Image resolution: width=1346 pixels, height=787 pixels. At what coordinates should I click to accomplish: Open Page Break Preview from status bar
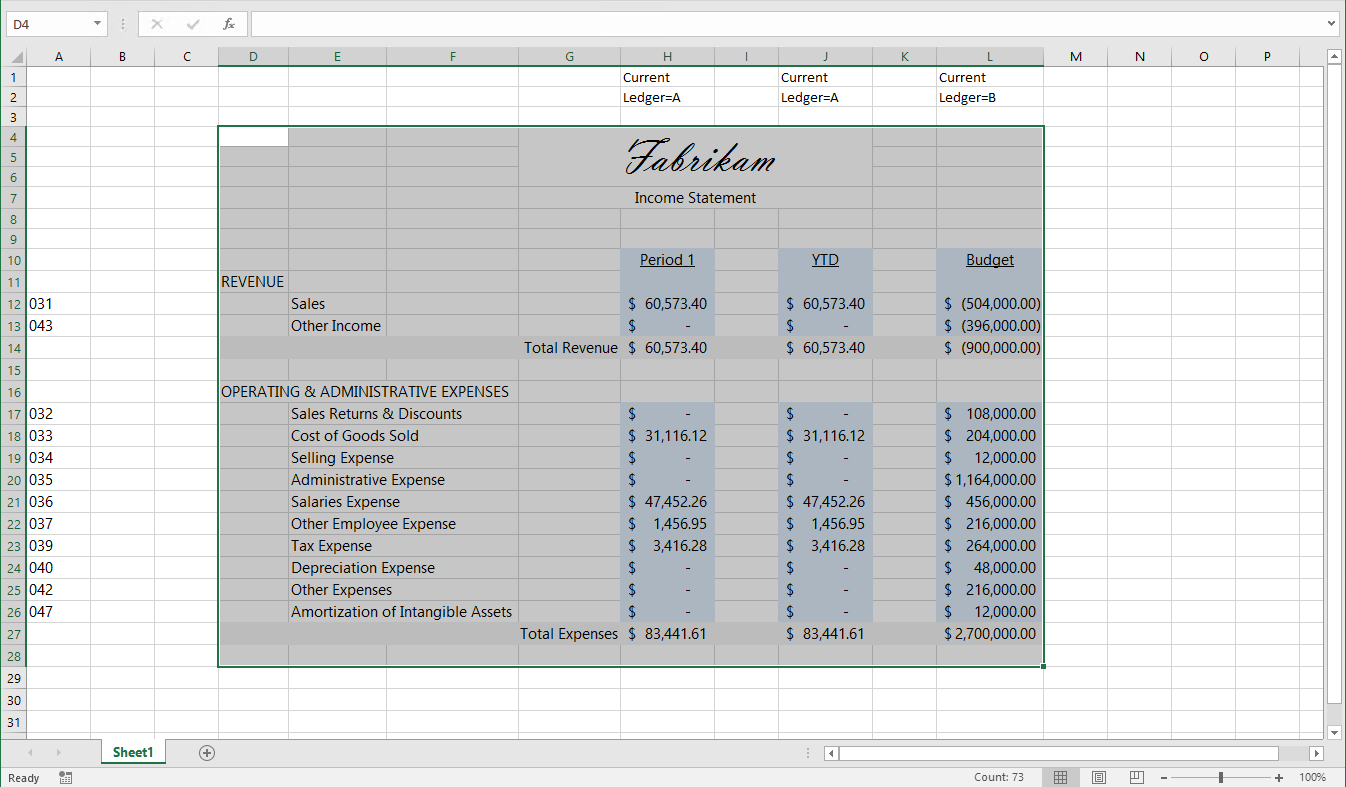1136,777
